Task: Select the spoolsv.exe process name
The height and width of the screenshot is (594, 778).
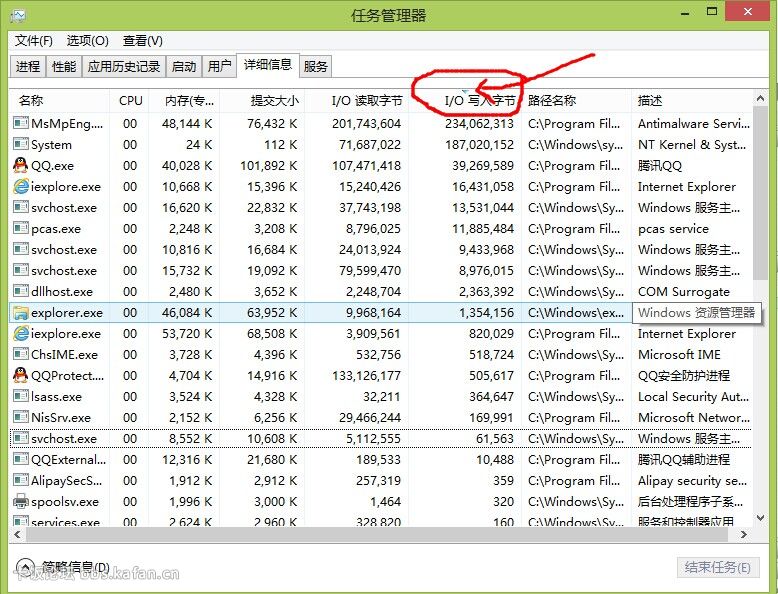Action: point(65,502)
